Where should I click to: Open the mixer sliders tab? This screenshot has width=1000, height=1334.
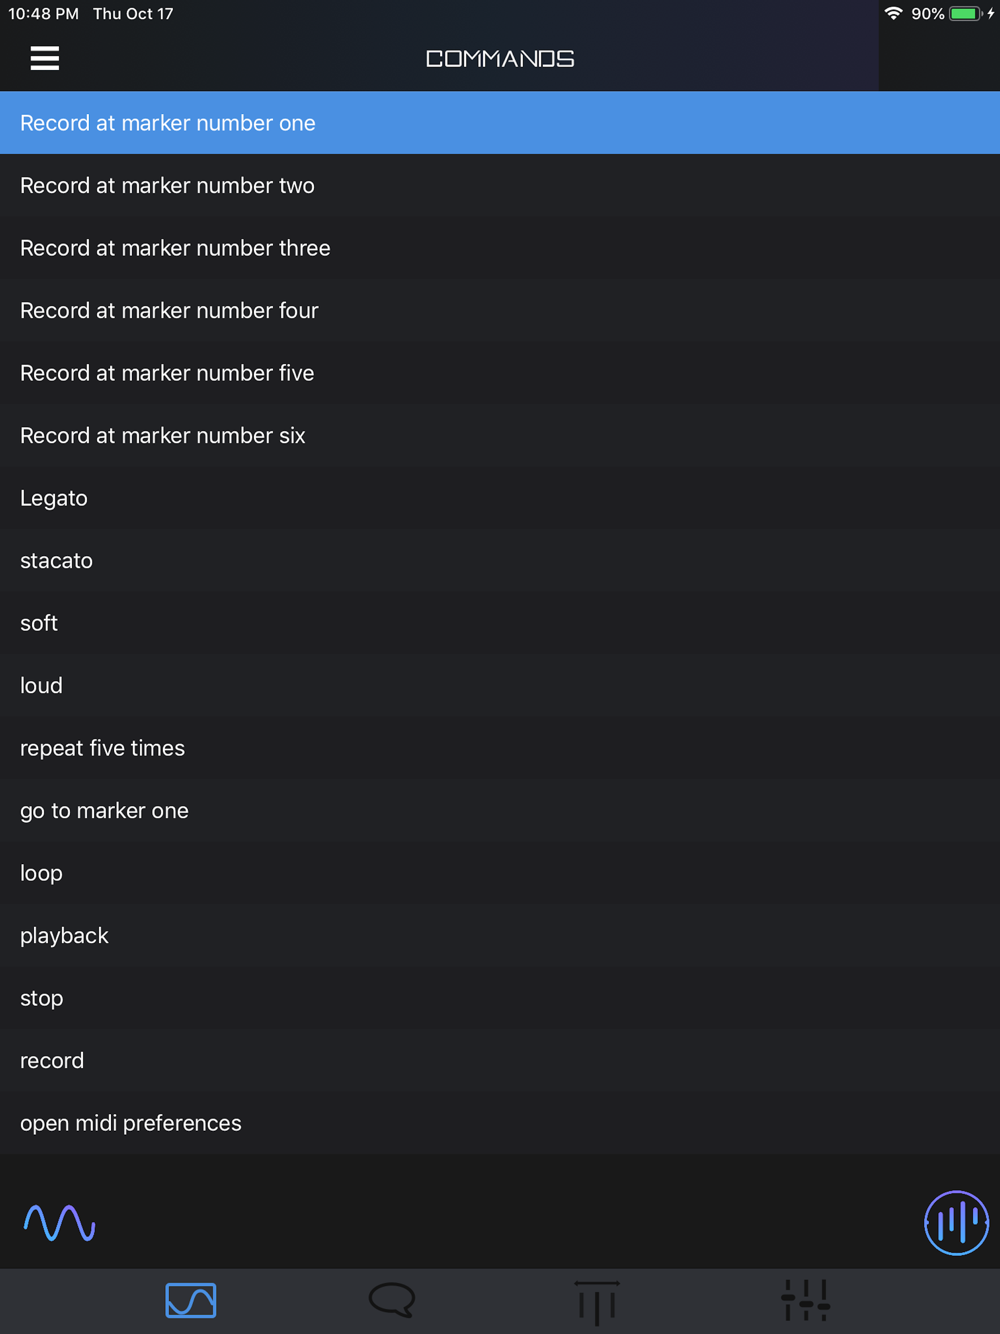coord(805,1300)
